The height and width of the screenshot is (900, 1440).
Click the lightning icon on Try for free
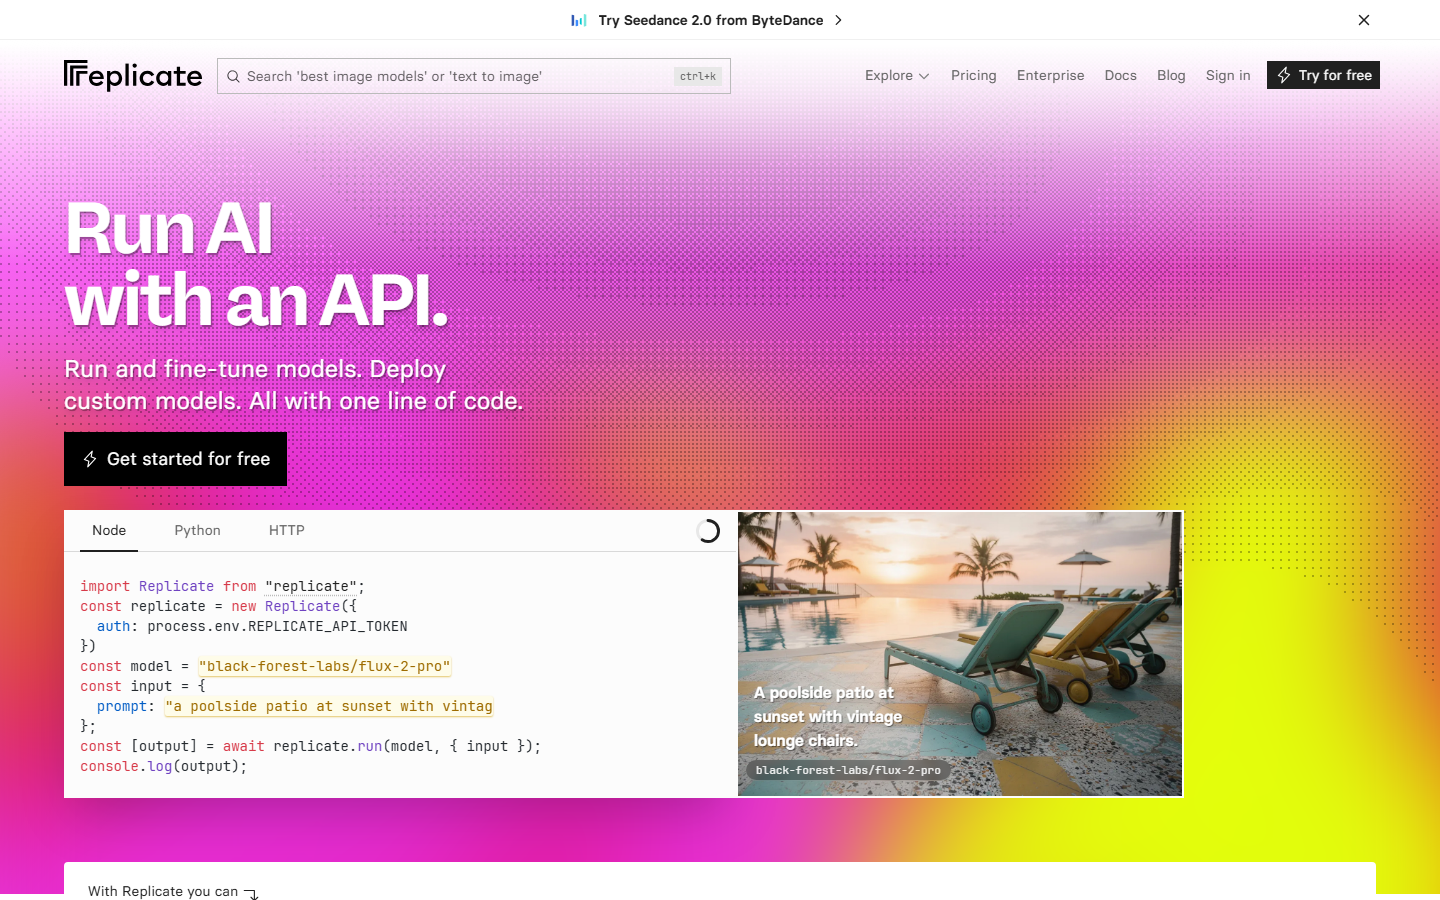click(x=1283, y=75)
